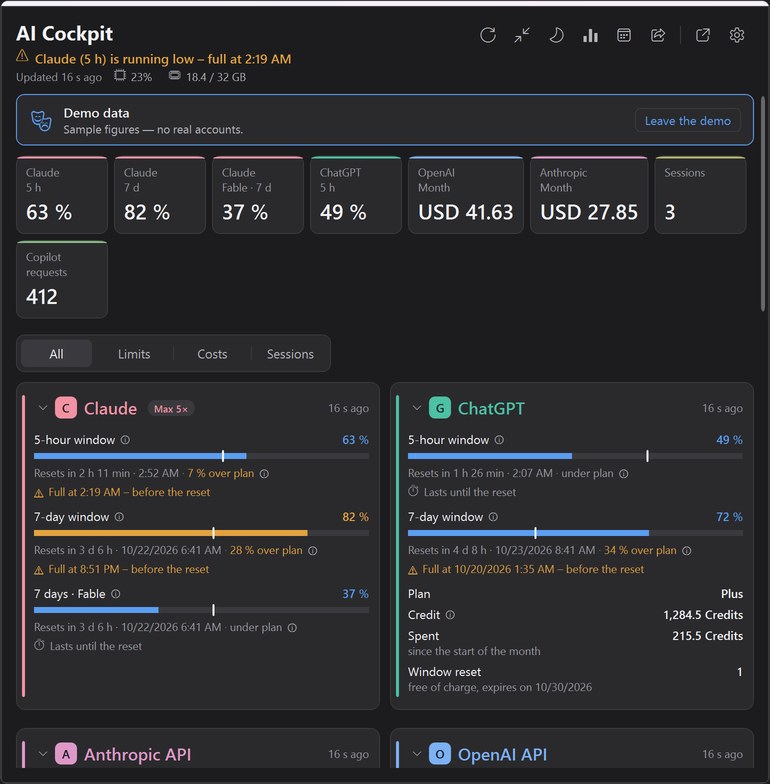Click info icon after 7 % over plan
The height and width of the screenshot is (784, 770).
pyautogui.click(x=264, y=474)
